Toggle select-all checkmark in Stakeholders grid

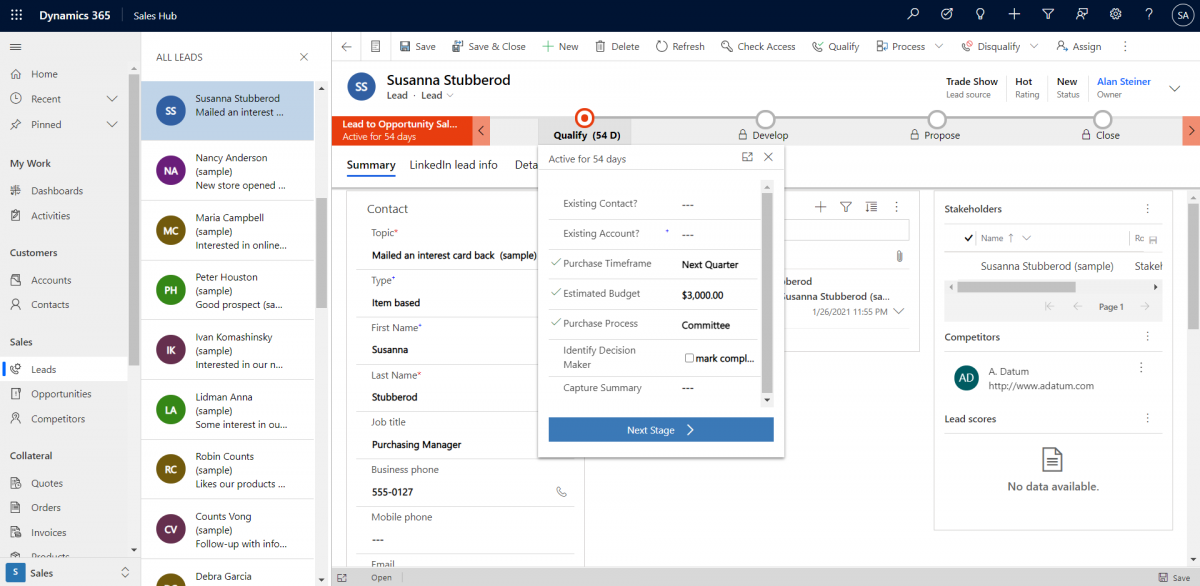click(x=968, y=238)
